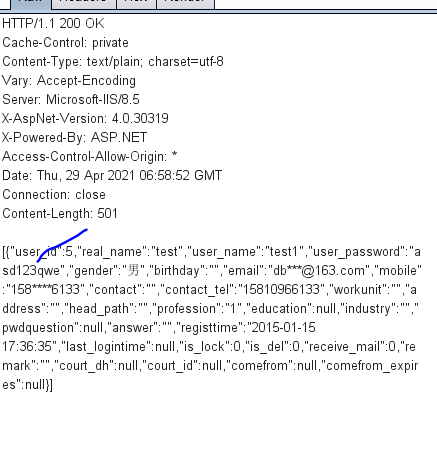
Task: Click the Access-Control-Allow-Origin header line
Action: 89,157
